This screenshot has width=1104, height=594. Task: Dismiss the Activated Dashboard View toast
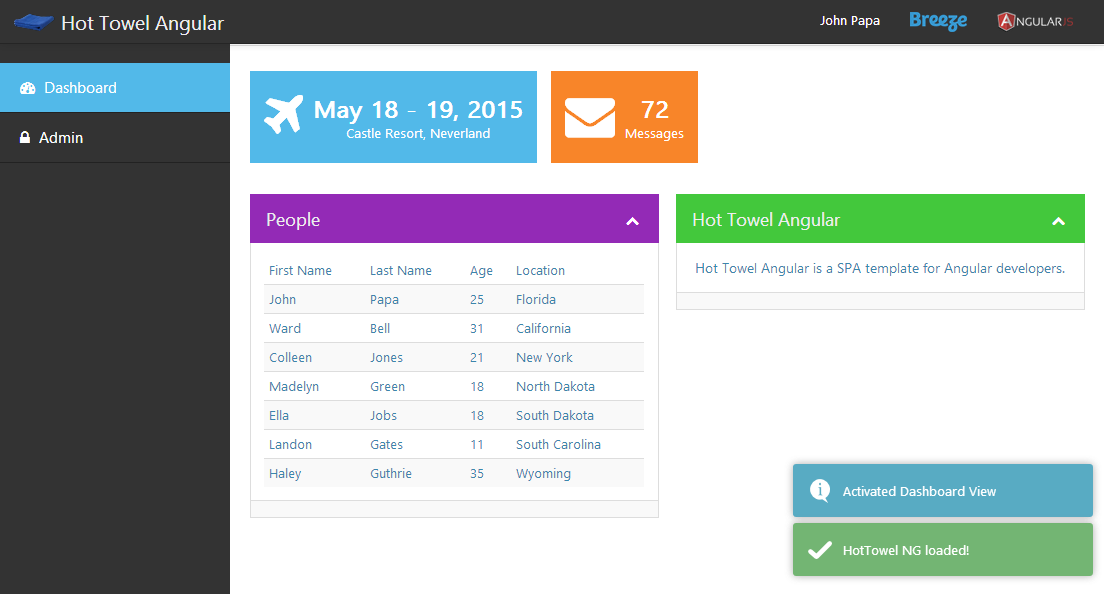pos(943,491)
